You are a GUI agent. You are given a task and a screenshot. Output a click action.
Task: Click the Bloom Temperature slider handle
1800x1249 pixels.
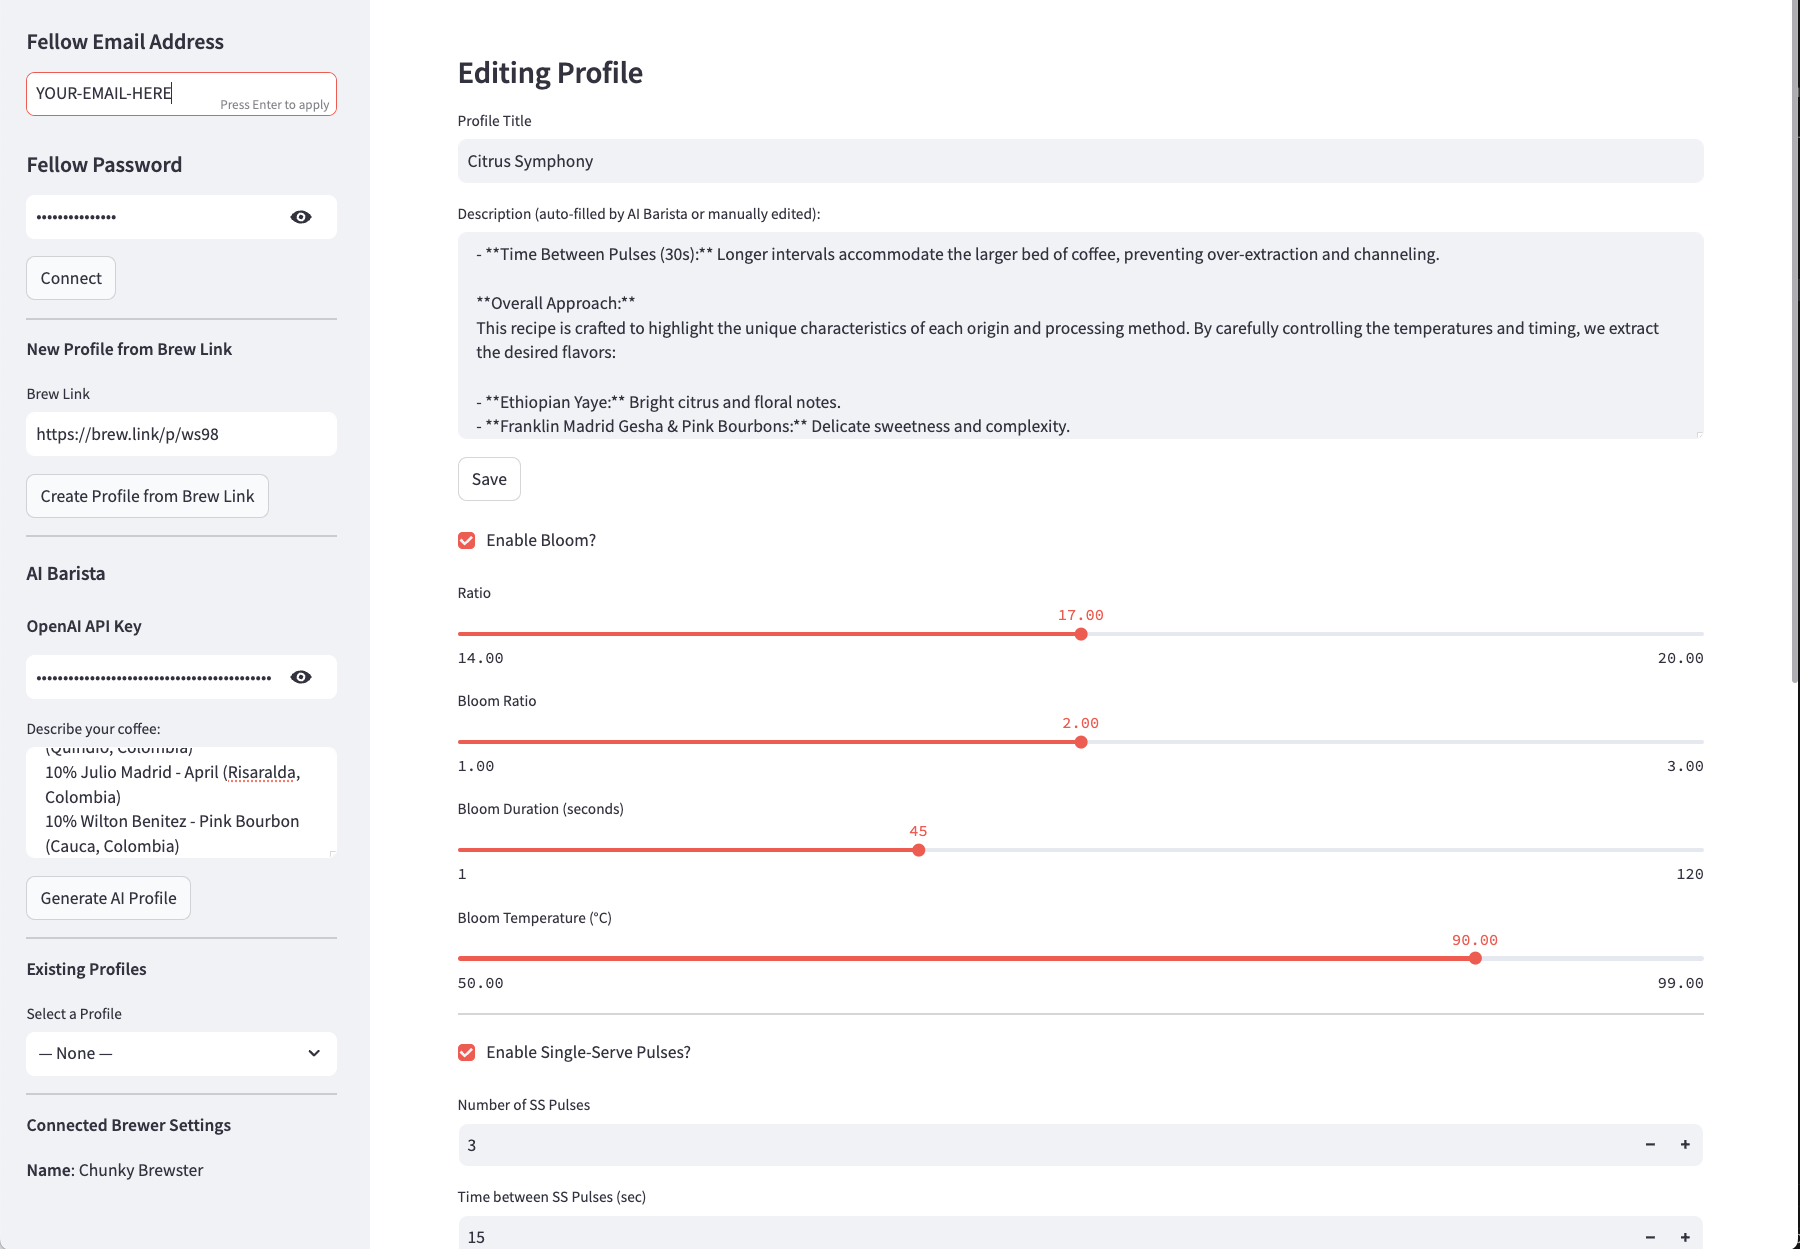click(x=1475, y=958)
